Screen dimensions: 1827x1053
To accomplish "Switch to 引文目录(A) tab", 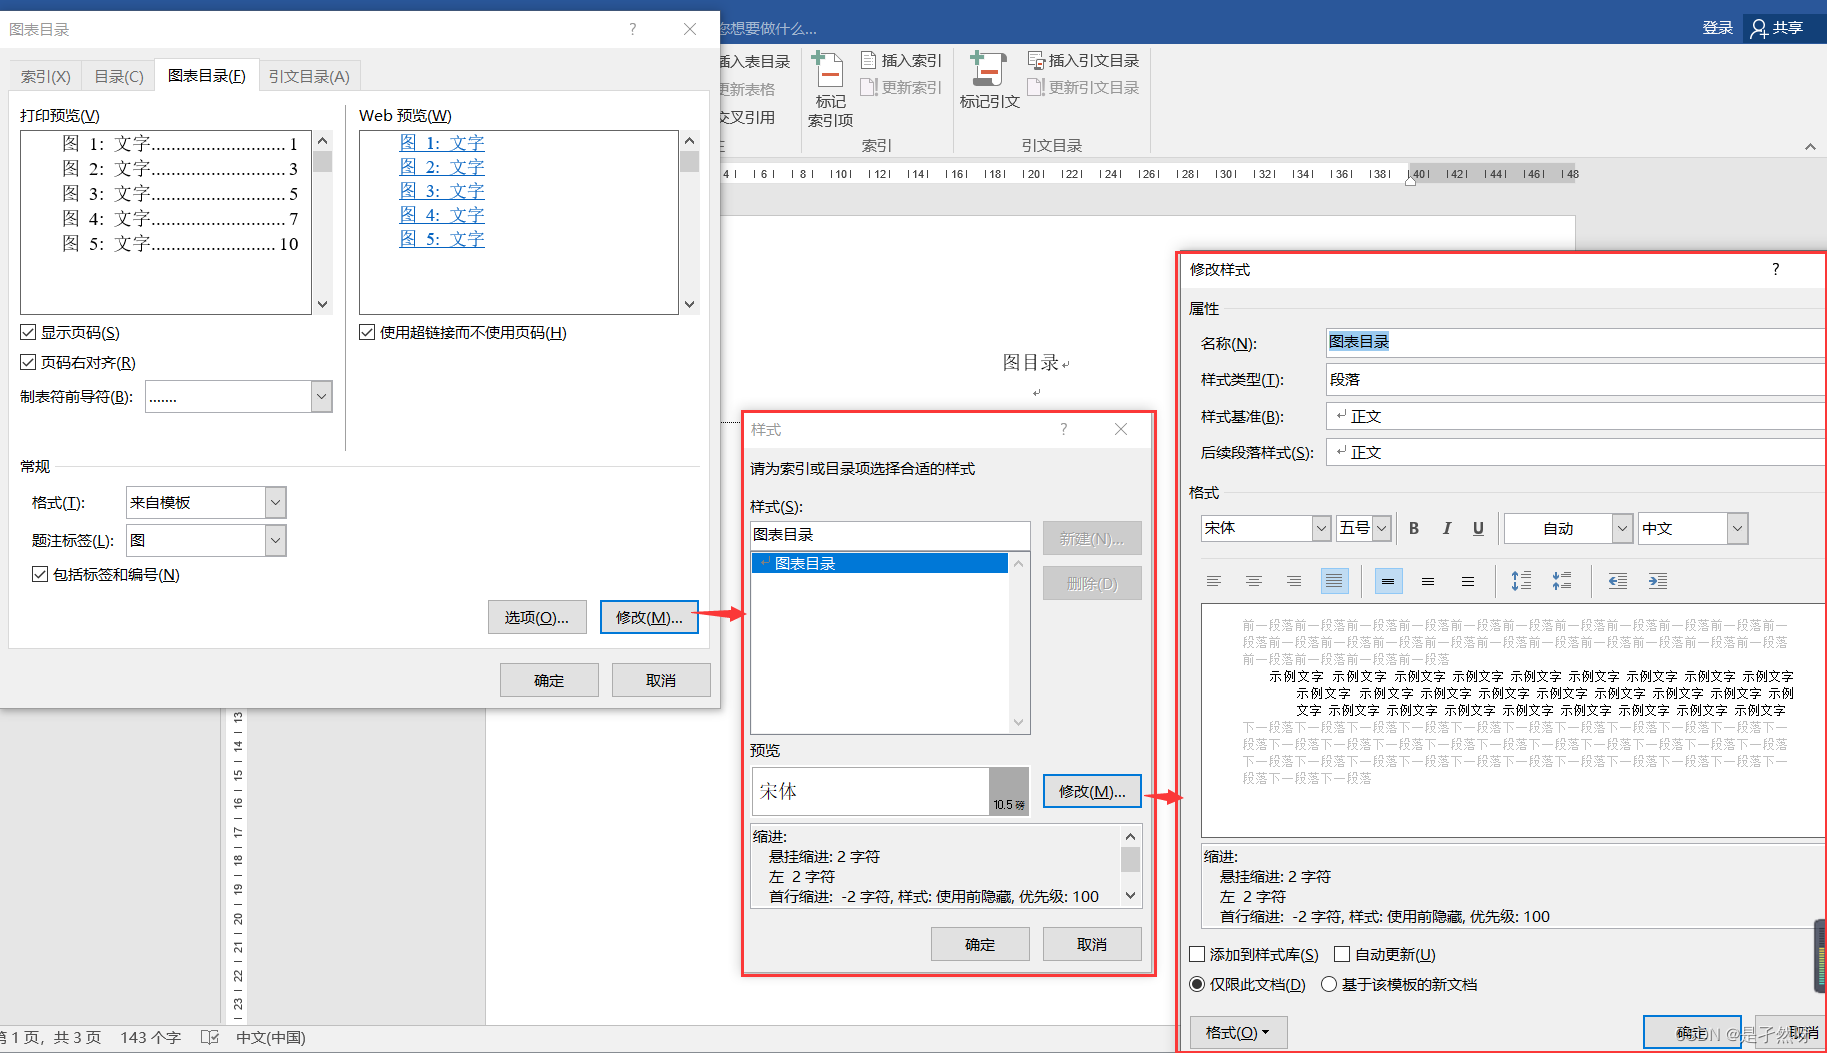I will coord(309,76).
